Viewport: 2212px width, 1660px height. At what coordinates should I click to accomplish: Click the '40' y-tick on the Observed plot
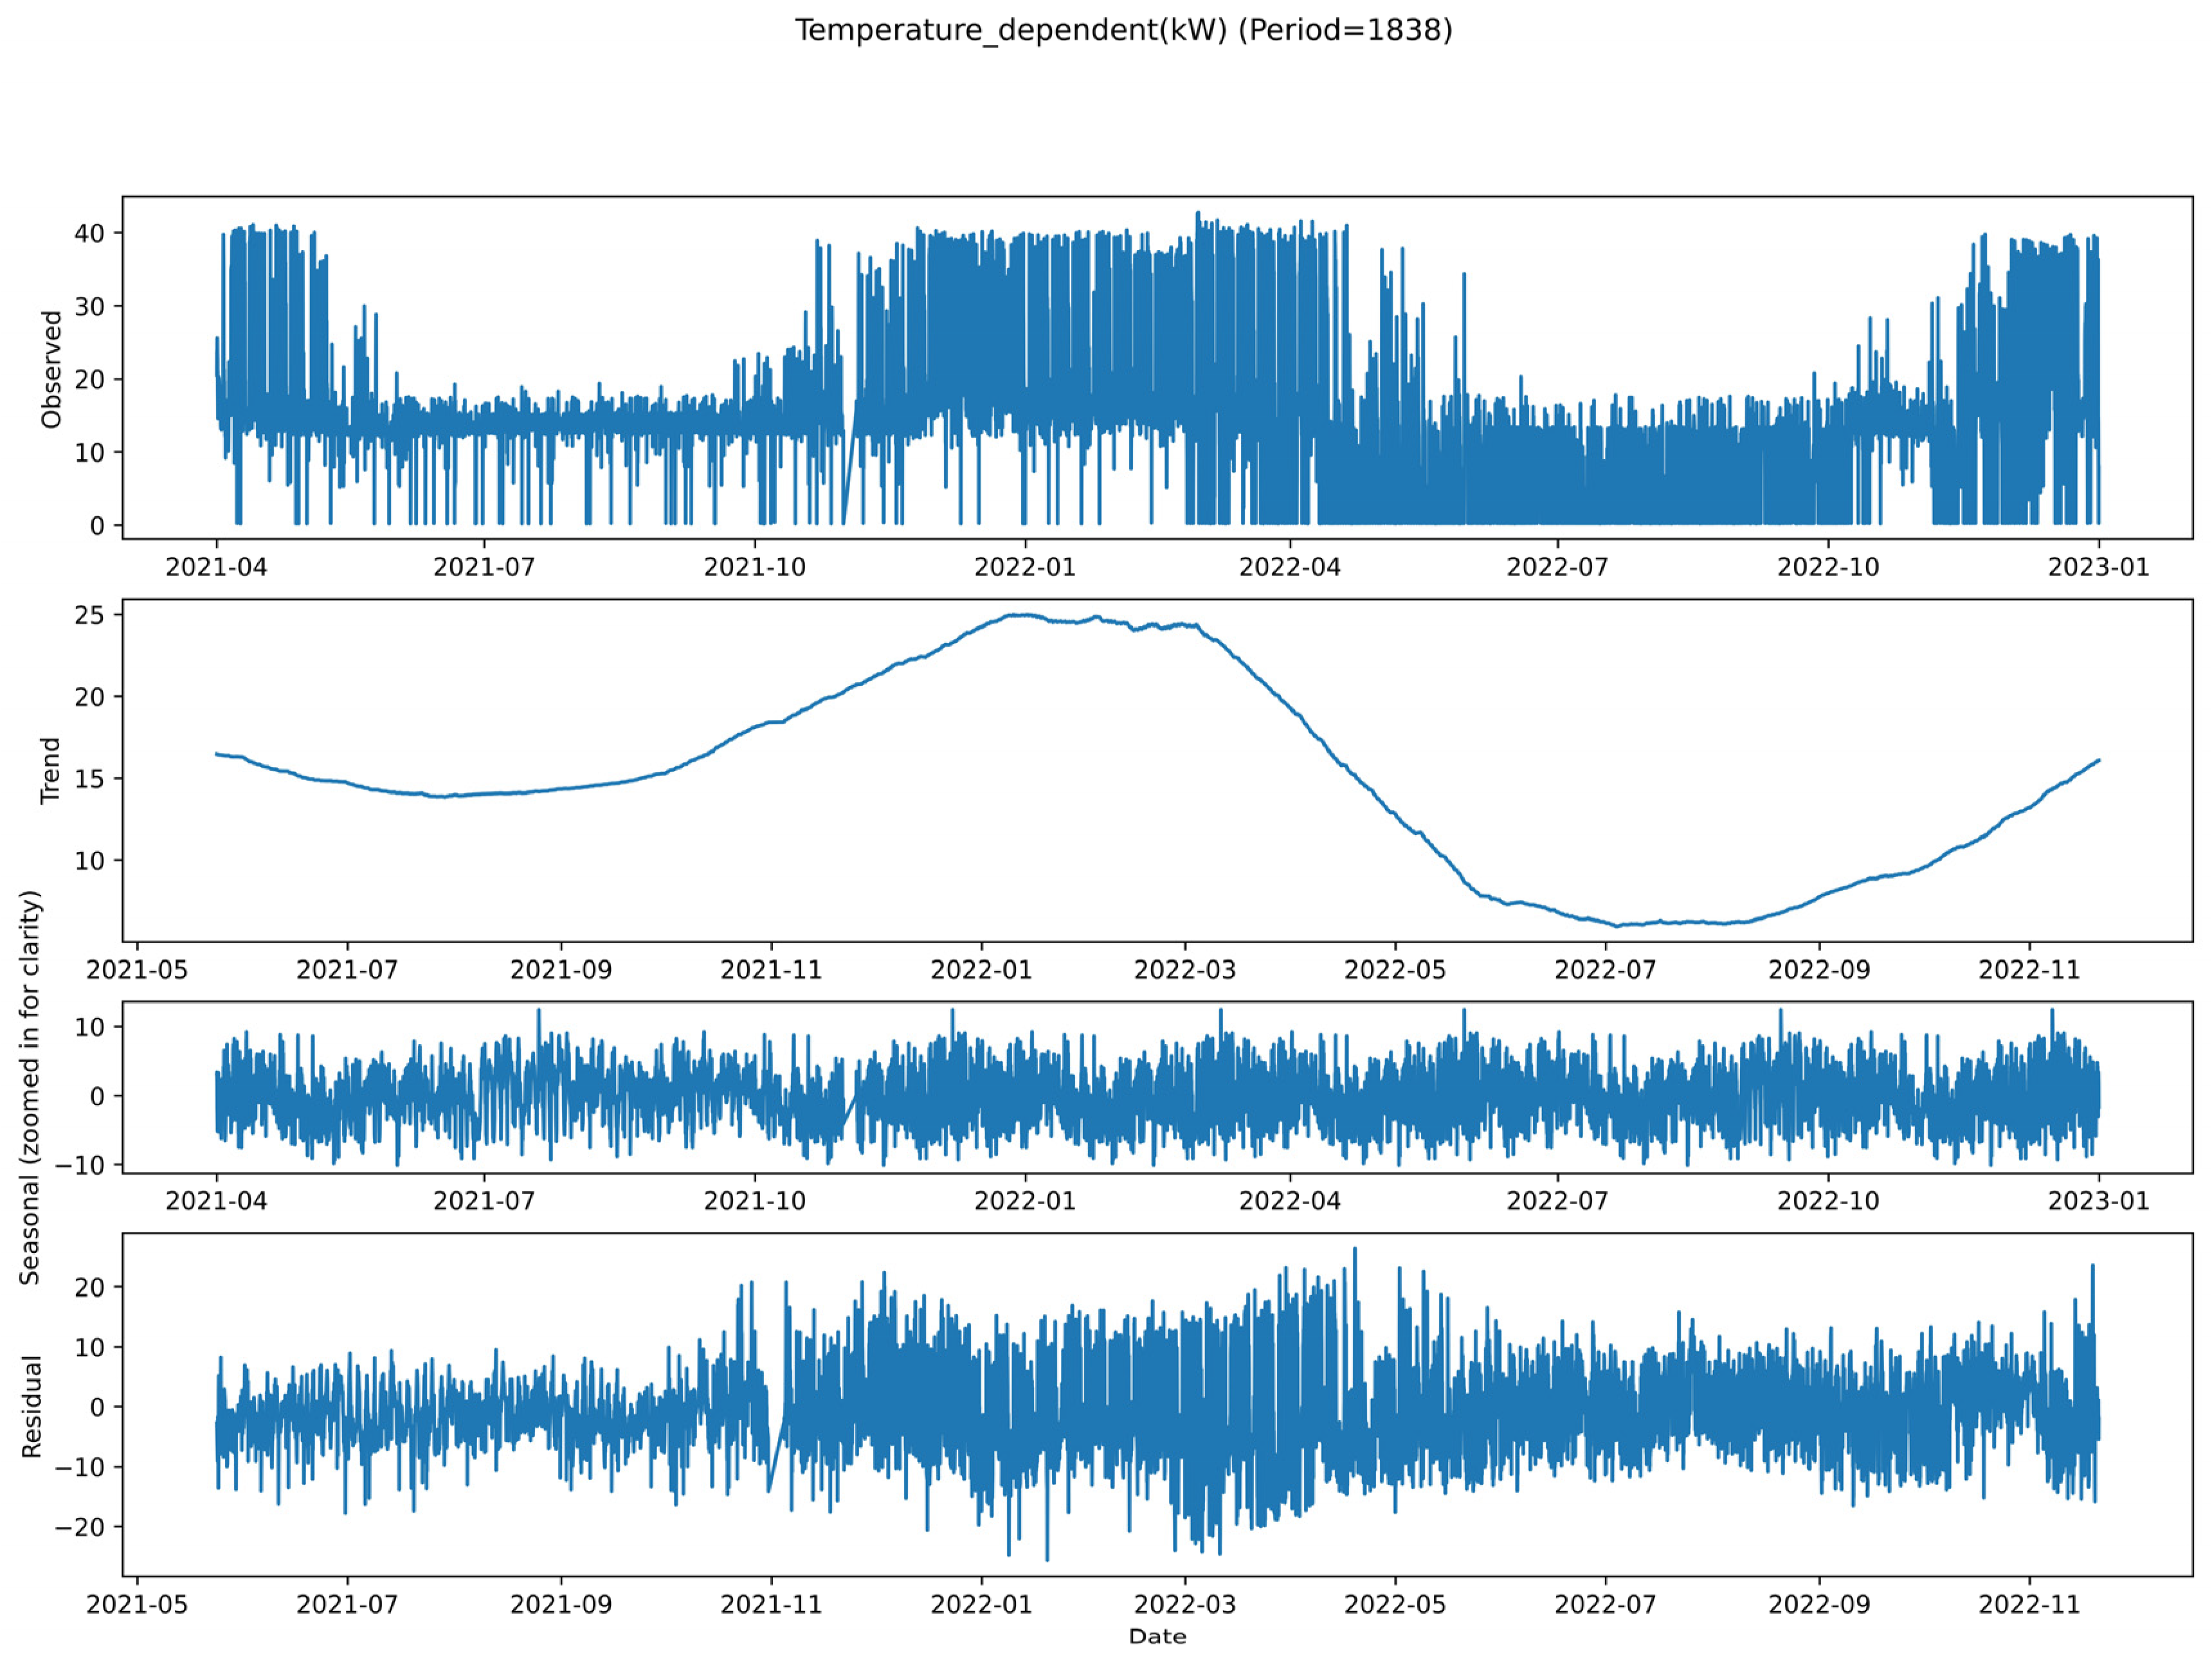click(x=89, y=233)
